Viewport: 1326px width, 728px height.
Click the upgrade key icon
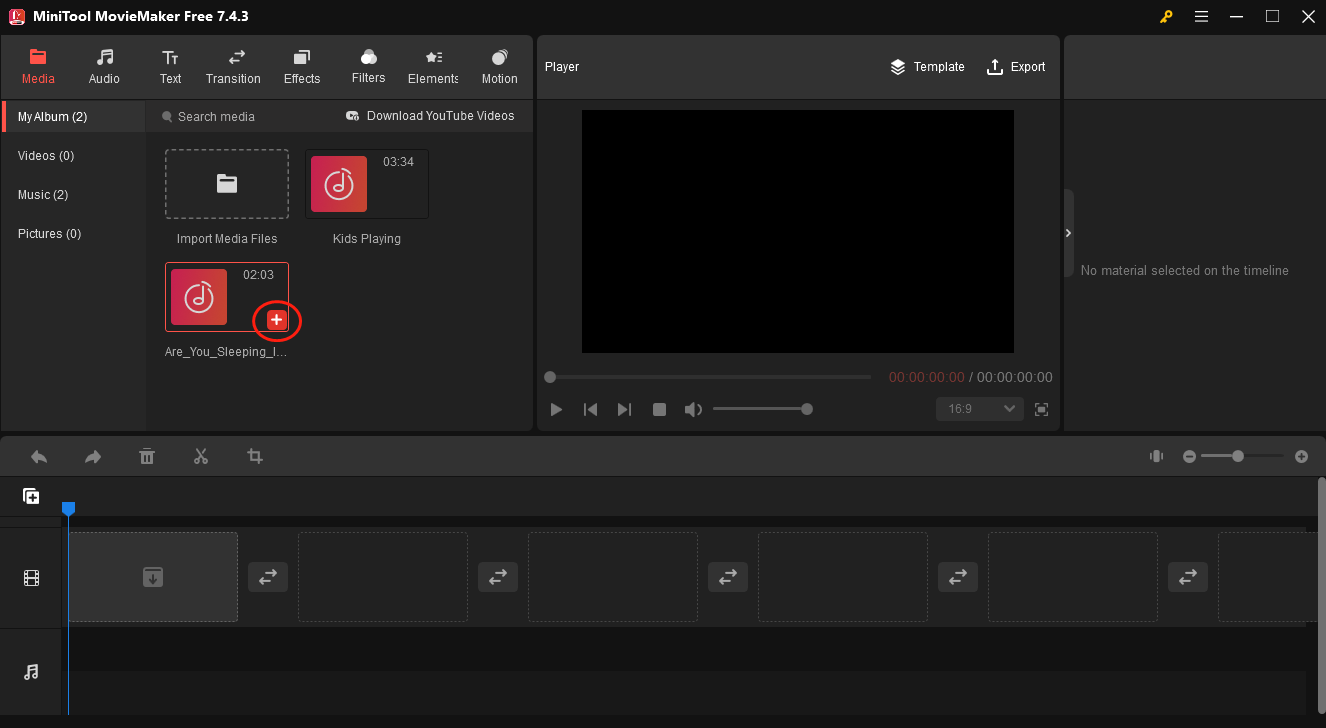coord(1166,16)
